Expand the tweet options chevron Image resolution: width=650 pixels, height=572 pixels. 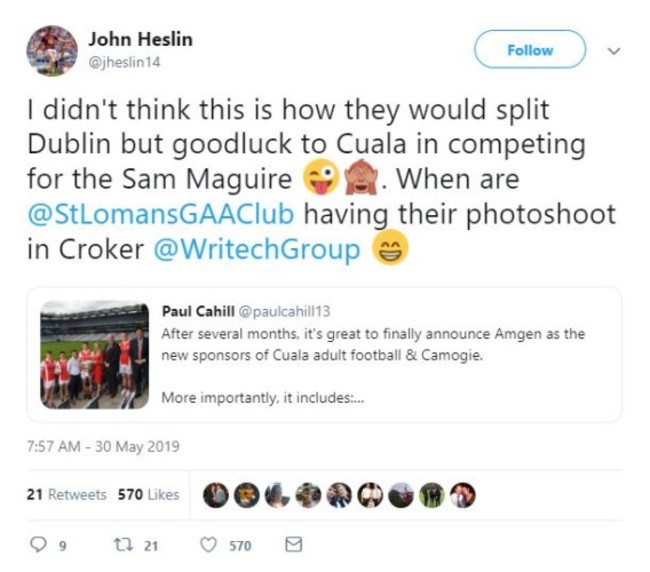click(614, 51)
